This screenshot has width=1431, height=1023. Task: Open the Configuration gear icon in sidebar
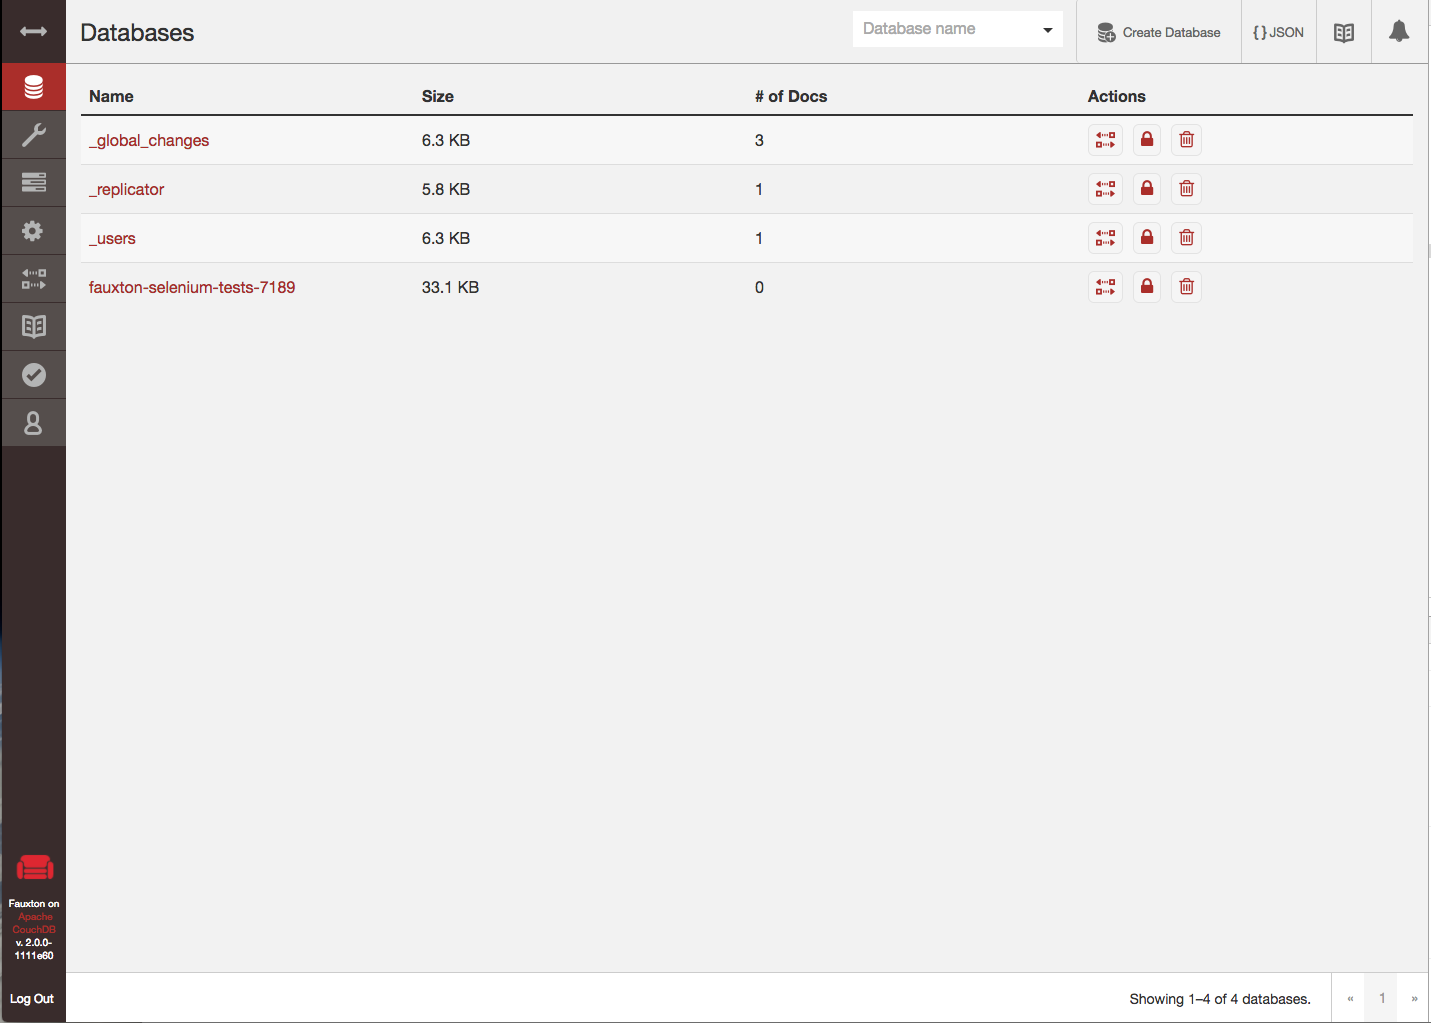click(x=33, y=231)
